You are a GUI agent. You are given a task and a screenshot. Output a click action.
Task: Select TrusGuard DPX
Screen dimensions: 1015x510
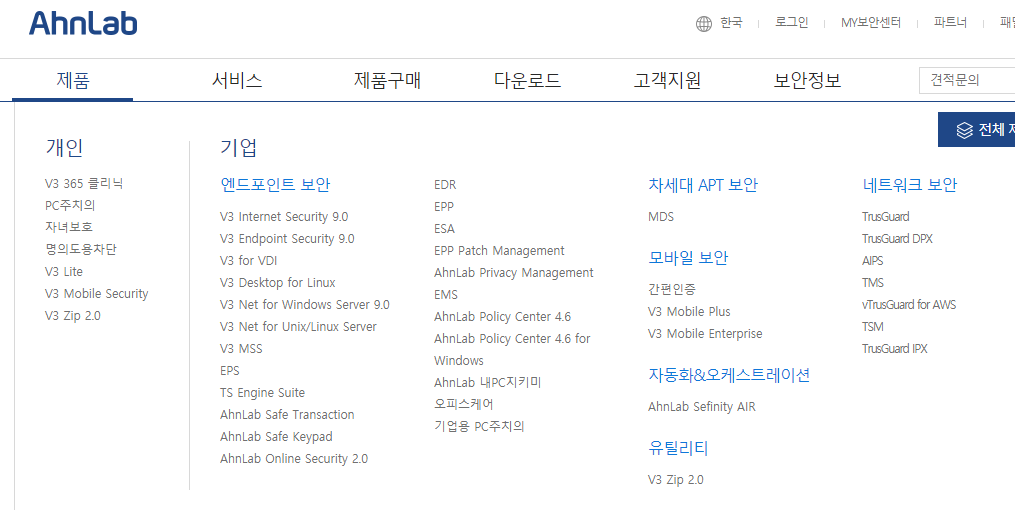[897, 239]
